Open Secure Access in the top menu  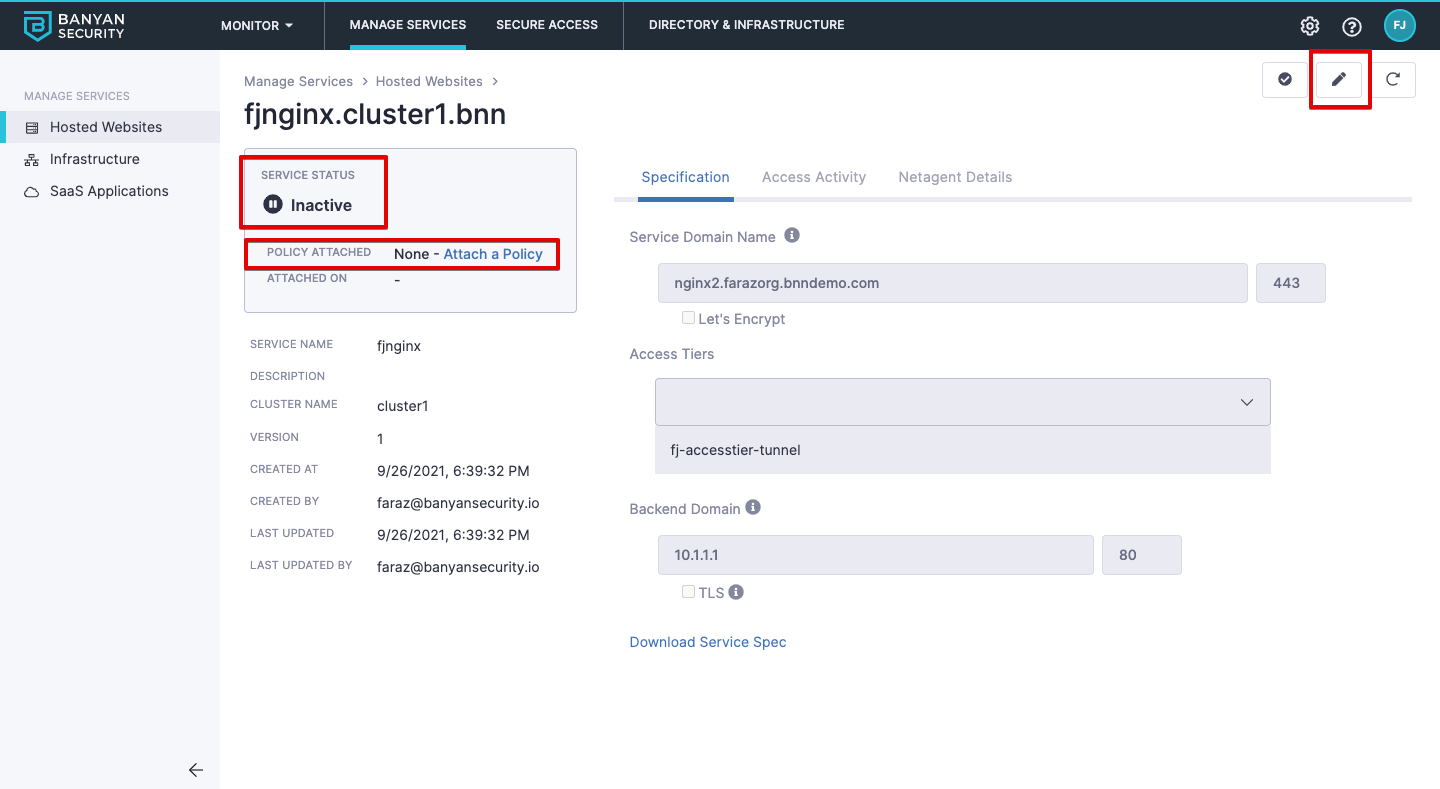click(546, 25)
